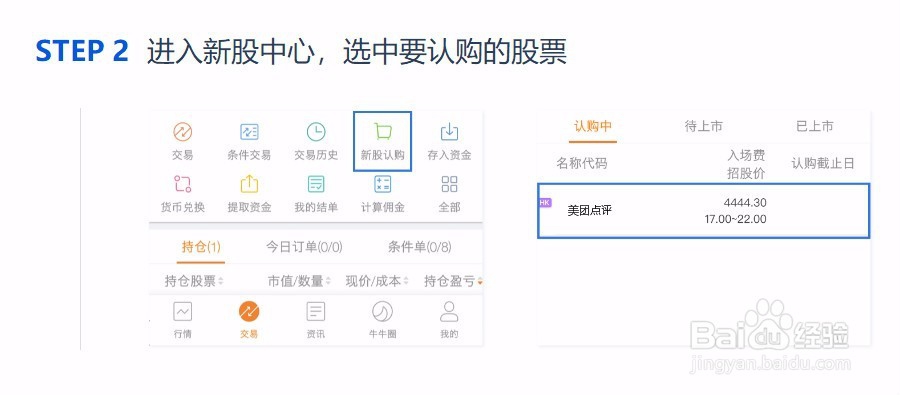
Task: Open 我的结单 statement icon
Action: 316,184
